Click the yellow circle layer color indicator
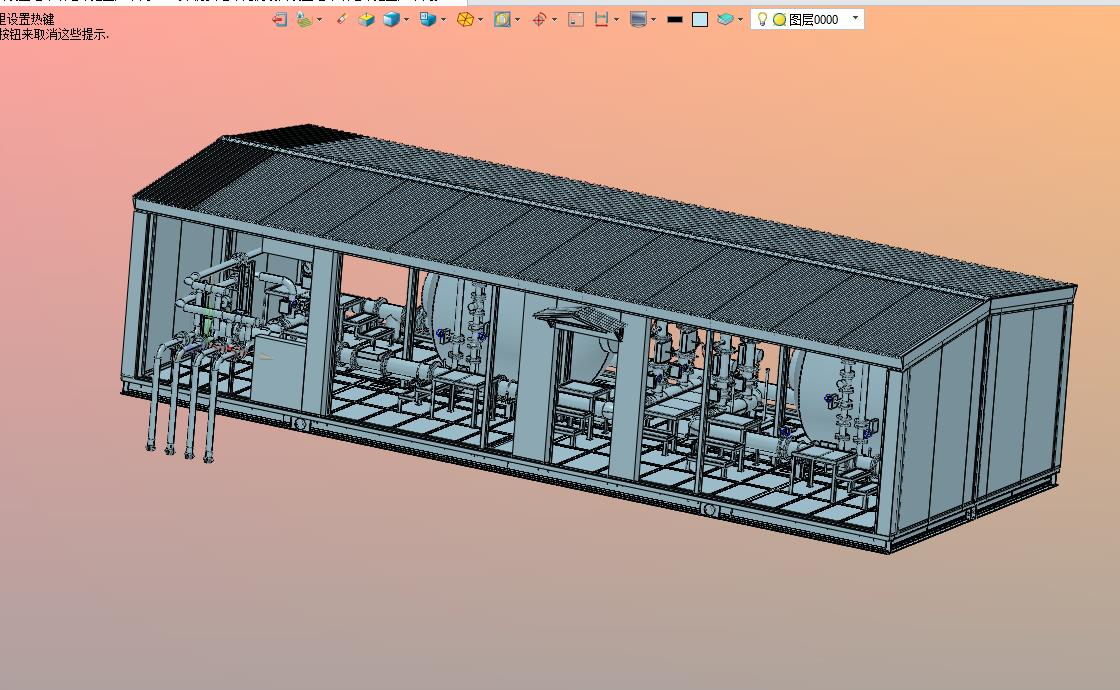 (x=779, y=20)
